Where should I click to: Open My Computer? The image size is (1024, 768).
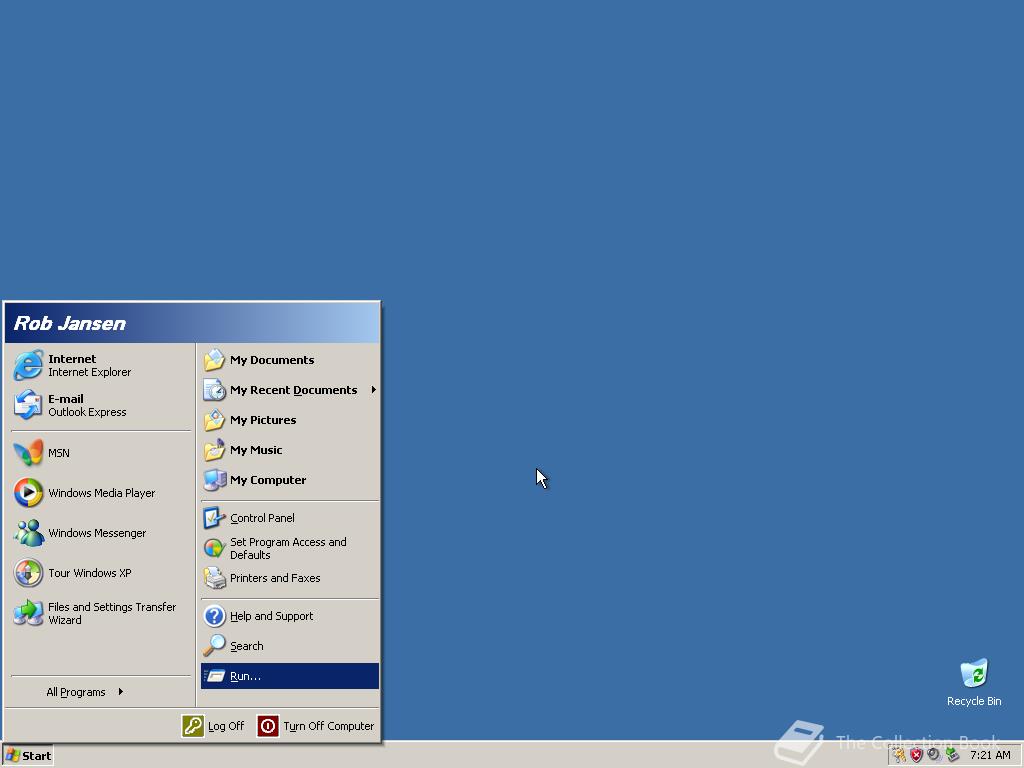(x=290, y=480)
